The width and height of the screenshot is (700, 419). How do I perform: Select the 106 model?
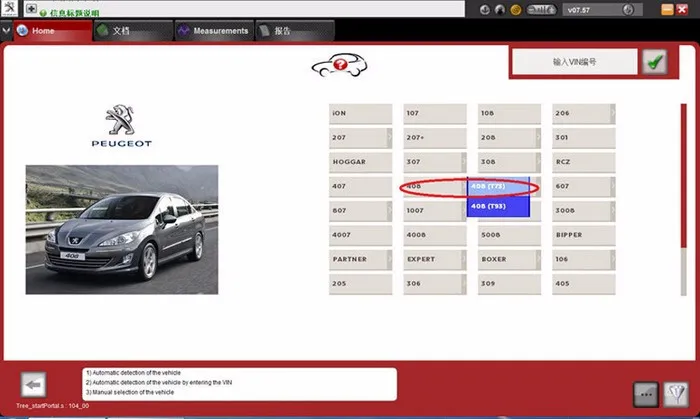(583, 260)
